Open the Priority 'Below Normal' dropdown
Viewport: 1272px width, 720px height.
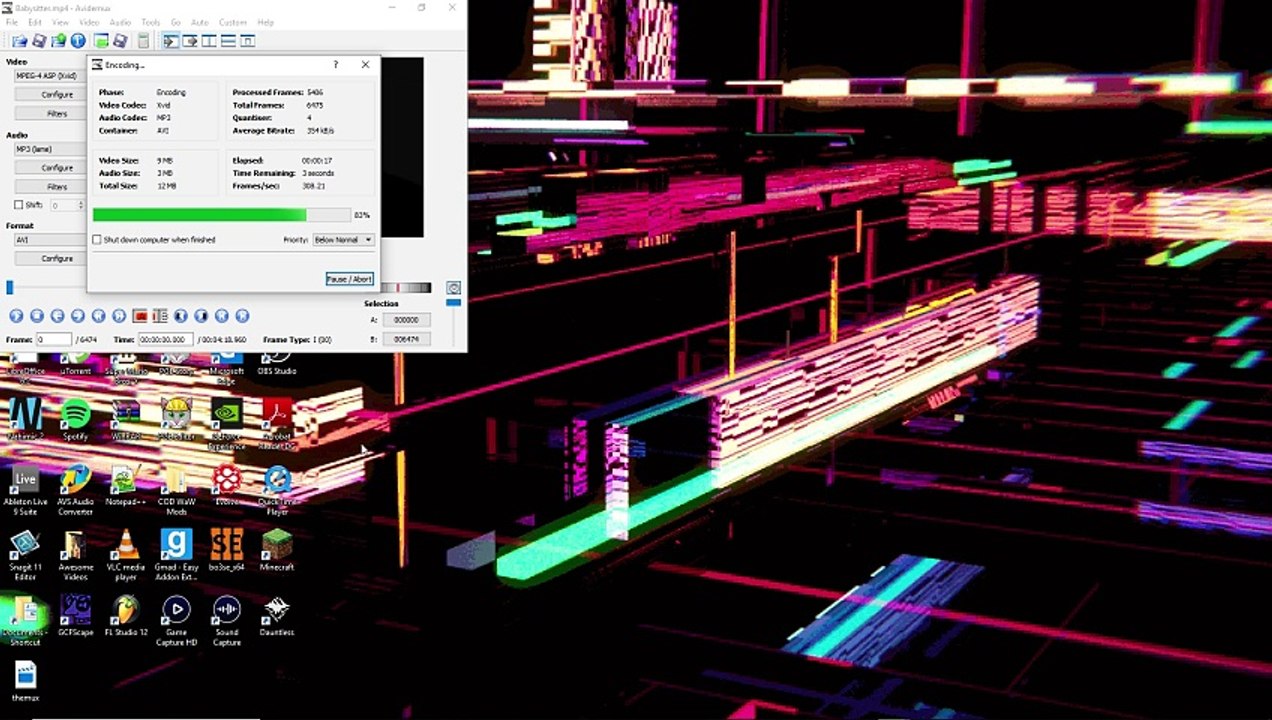(x=343, y=240)
